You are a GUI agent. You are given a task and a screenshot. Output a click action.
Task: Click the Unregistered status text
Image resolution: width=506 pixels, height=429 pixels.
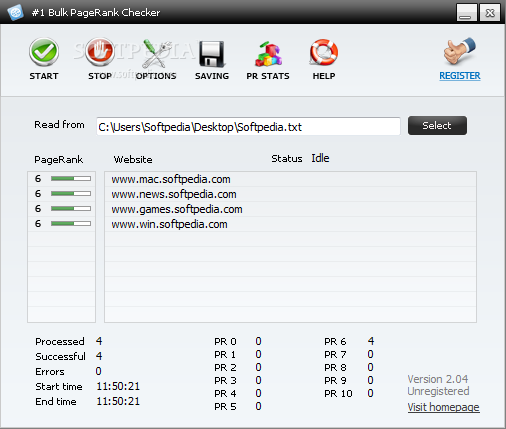click(438, 391)
